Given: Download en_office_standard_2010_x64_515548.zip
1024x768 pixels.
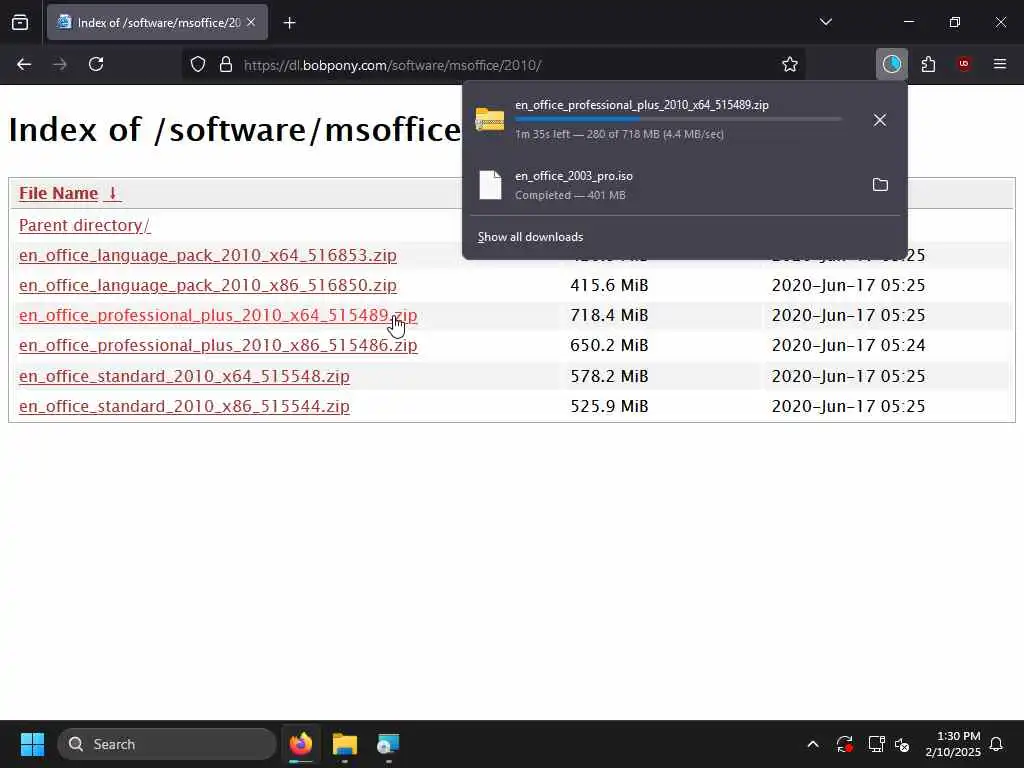Looking at the screenshot, I should [x=184, y=376].
